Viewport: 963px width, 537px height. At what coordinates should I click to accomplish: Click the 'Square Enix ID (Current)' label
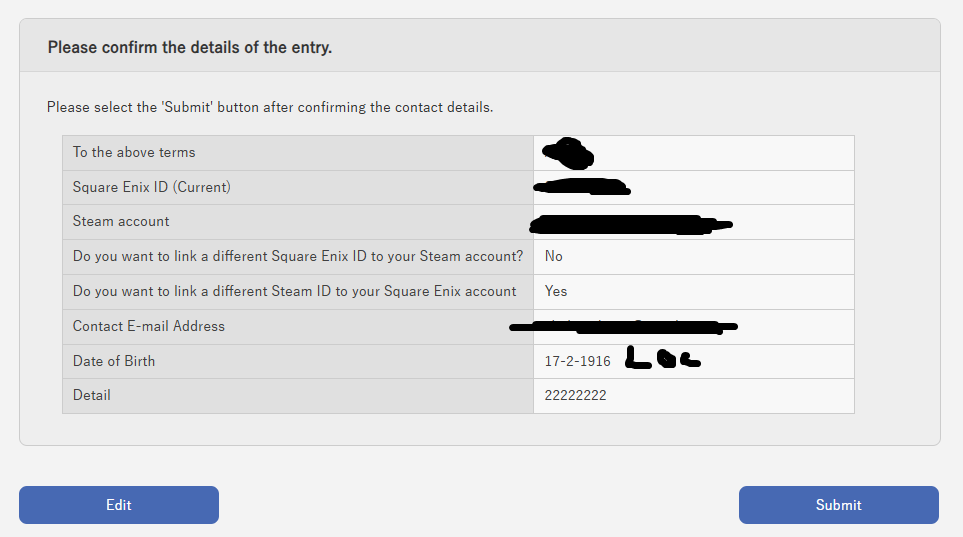coord(152,187)
